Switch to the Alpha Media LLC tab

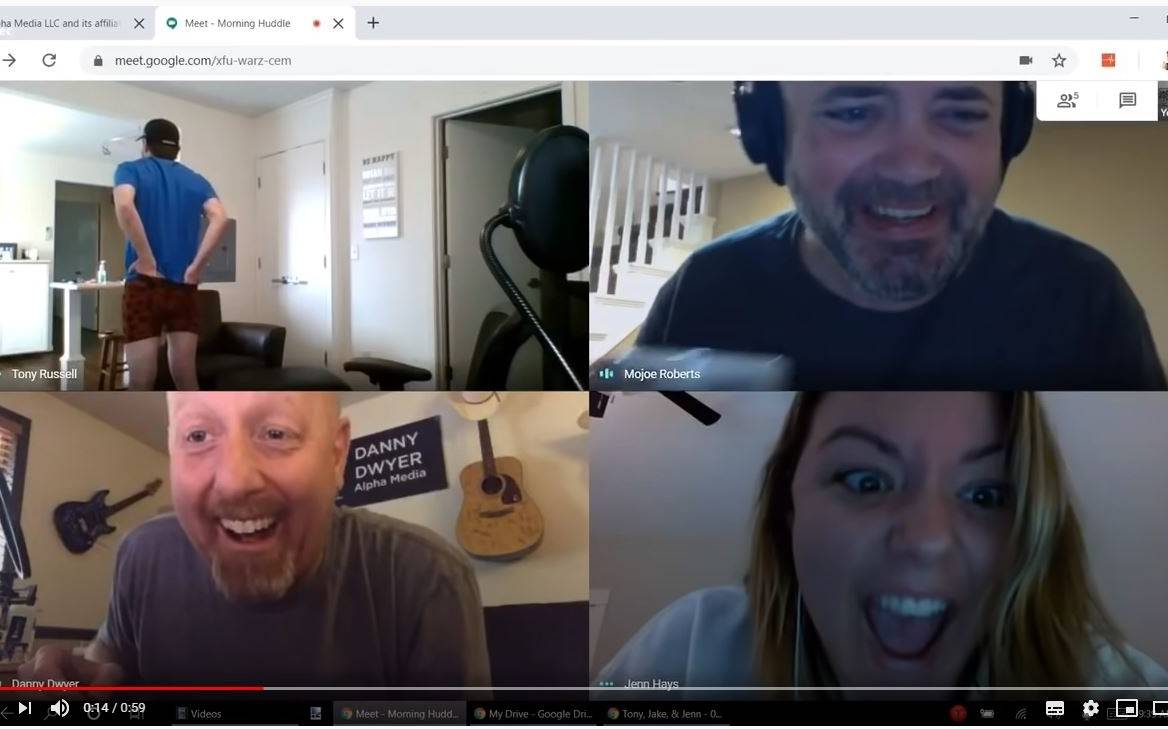click(60, 23)
